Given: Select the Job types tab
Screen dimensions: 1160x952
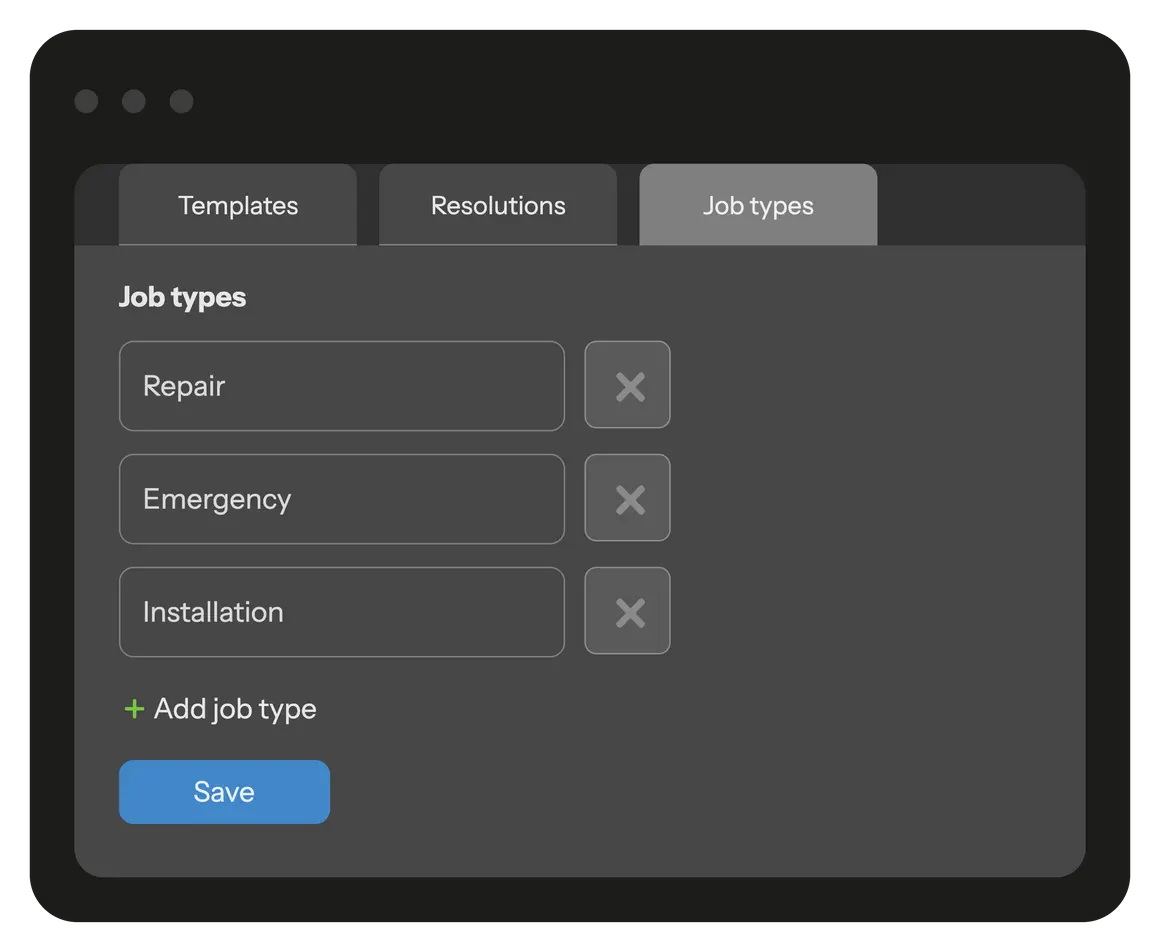Looking at the screenshot, I should tap(758, 205).
